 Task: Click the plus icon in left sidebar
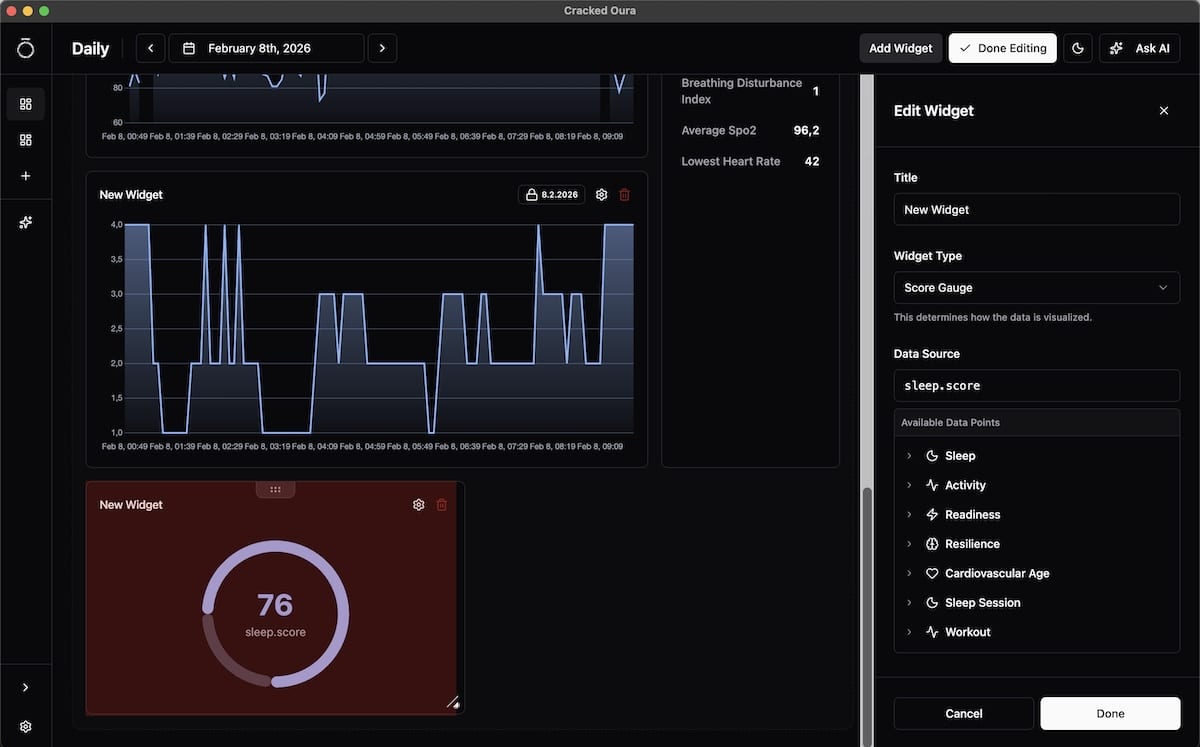coord(26,176)
